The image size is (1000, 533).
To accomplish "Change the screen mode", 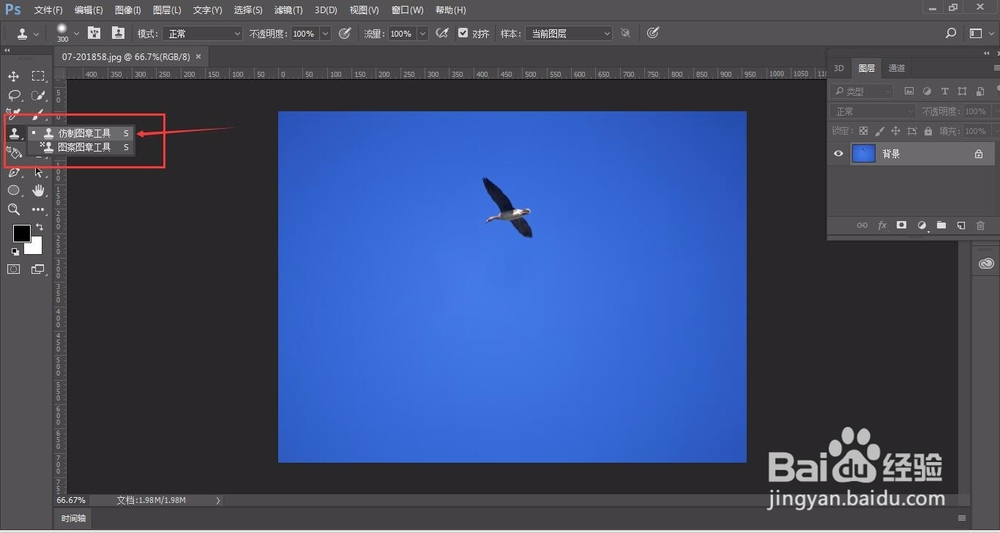I will click(x=38, y=269).
